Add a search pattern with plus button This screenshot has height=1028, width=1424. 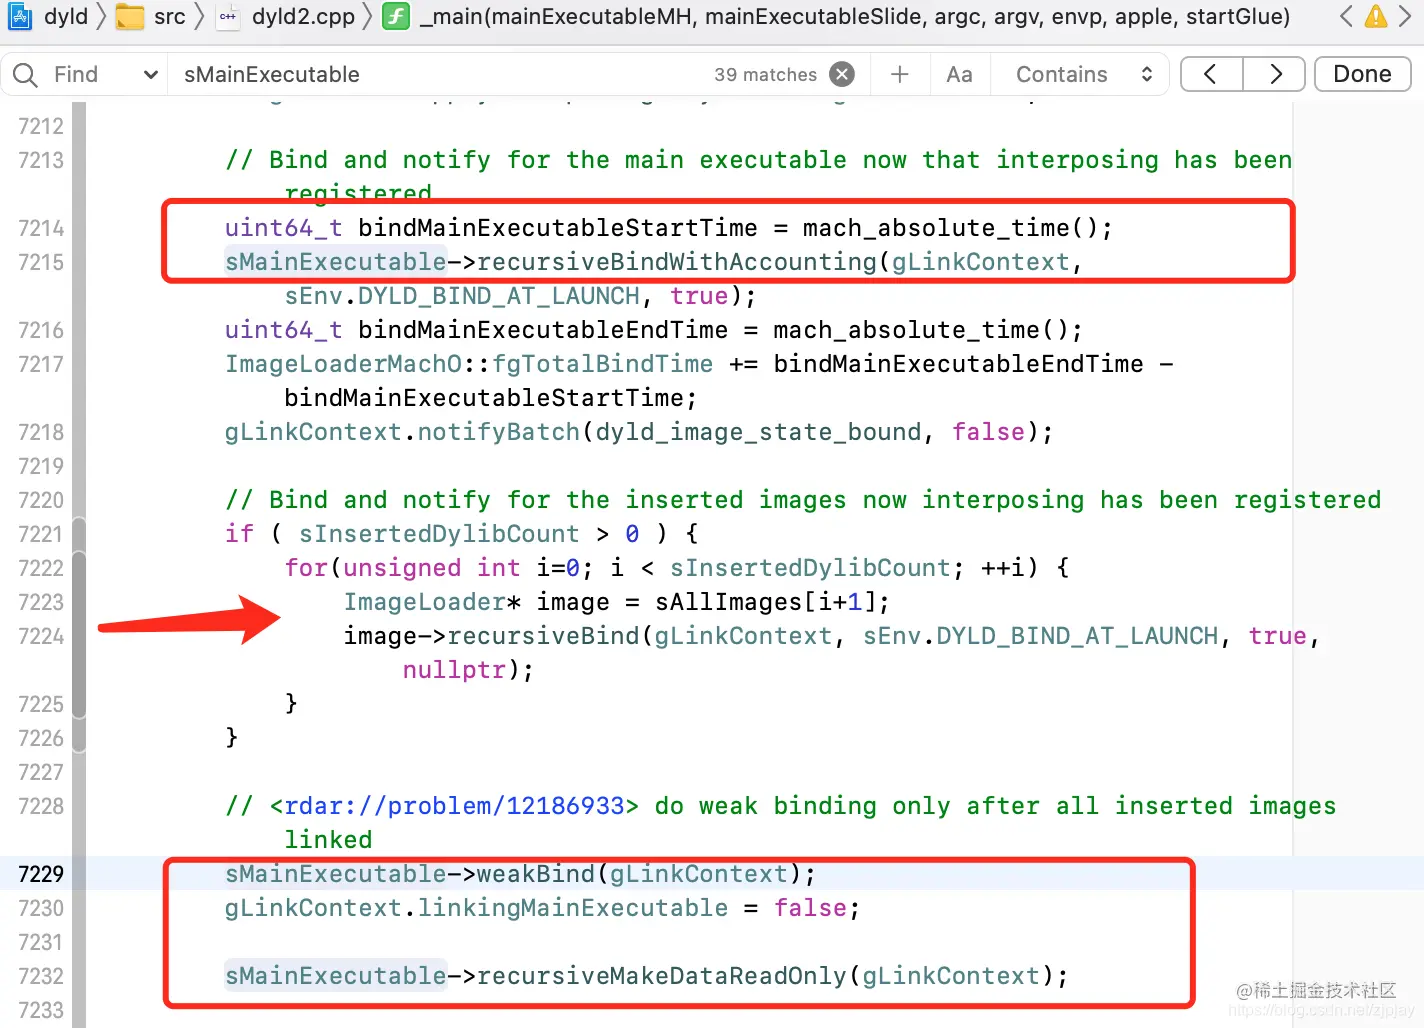point(900,74)
